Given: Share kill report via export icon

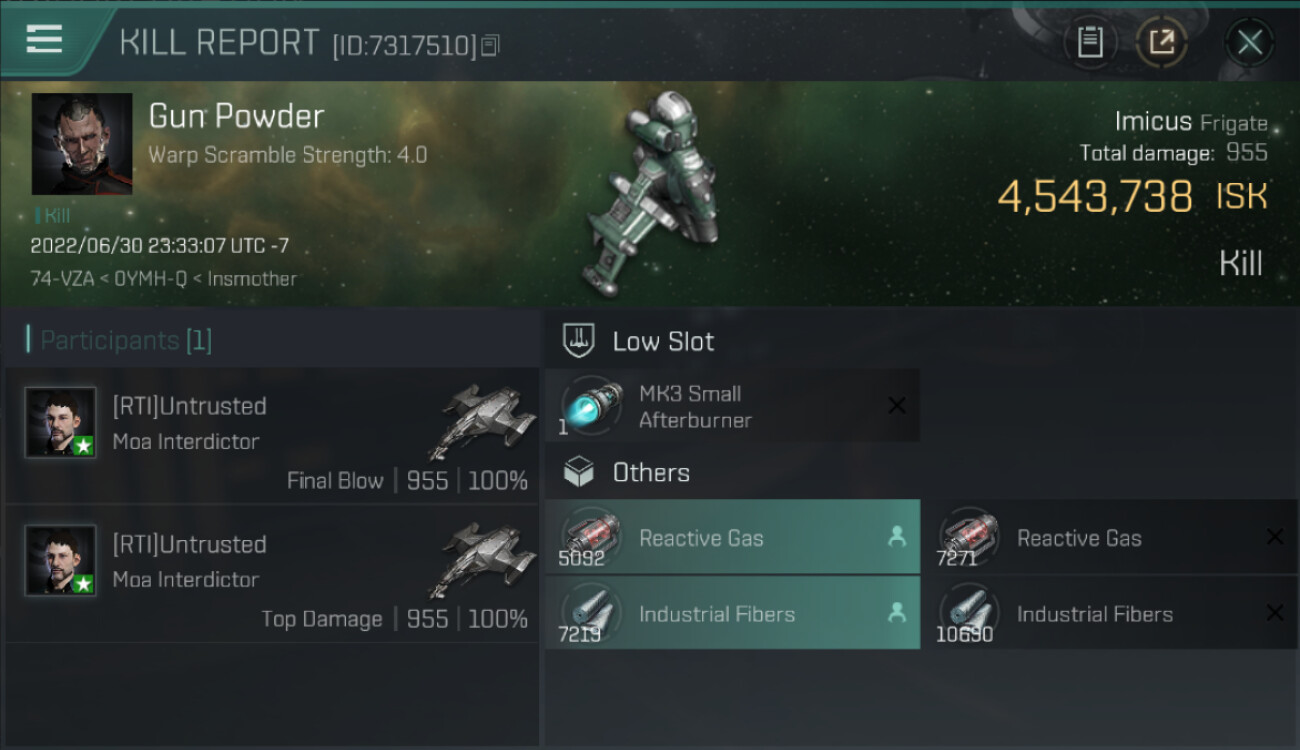Looking at the screenshot, I should (1161, 42).
